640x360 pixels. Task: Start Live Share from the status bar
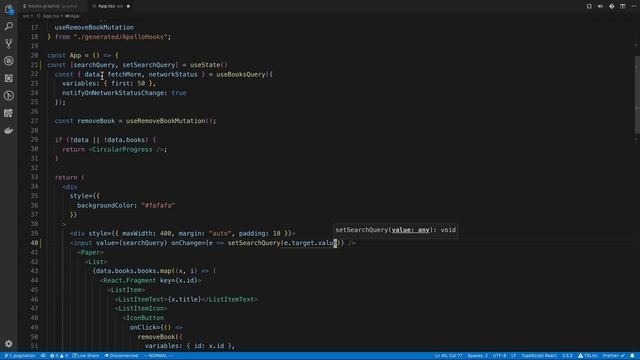(x=86, y=356)
